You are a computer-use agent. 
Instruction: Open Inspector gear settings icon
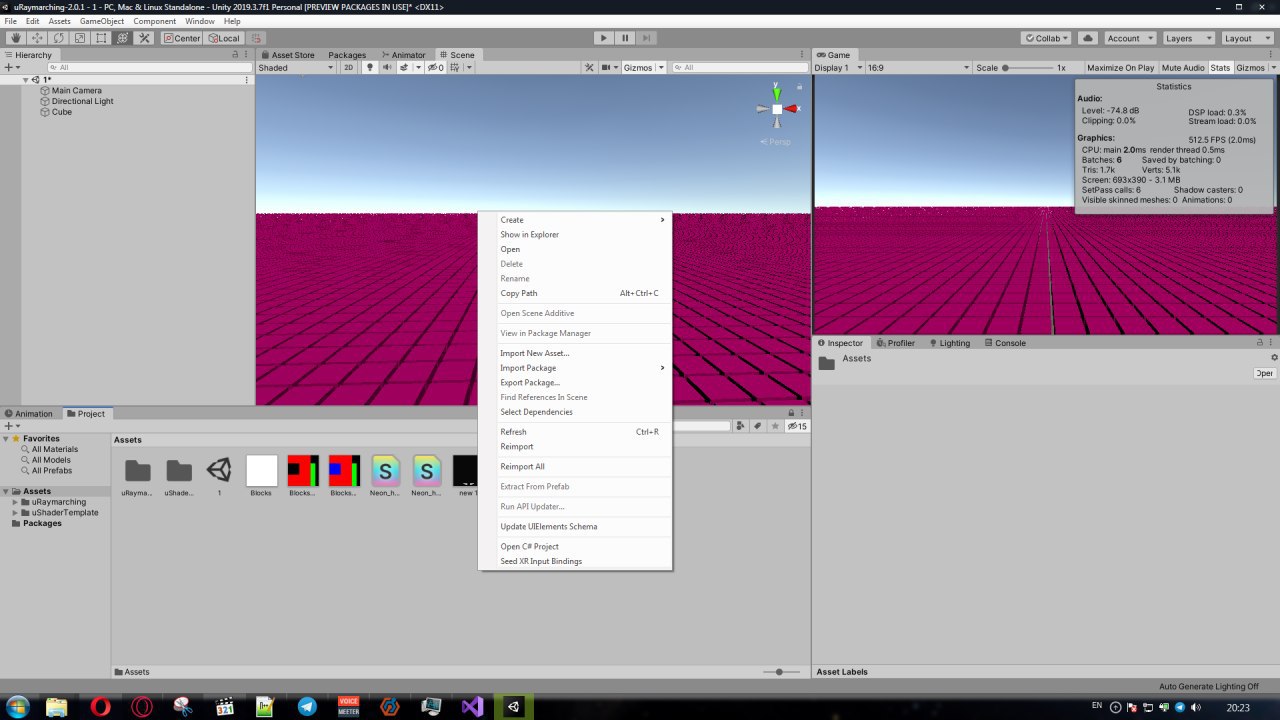click(x=1274, y=357)
